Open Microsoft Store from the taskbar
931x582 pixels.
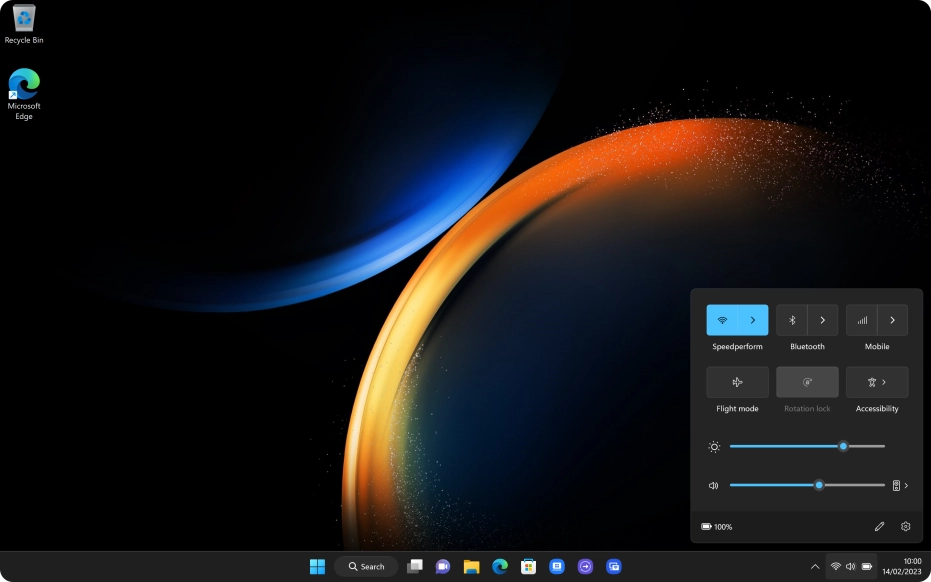click(527, 565)
